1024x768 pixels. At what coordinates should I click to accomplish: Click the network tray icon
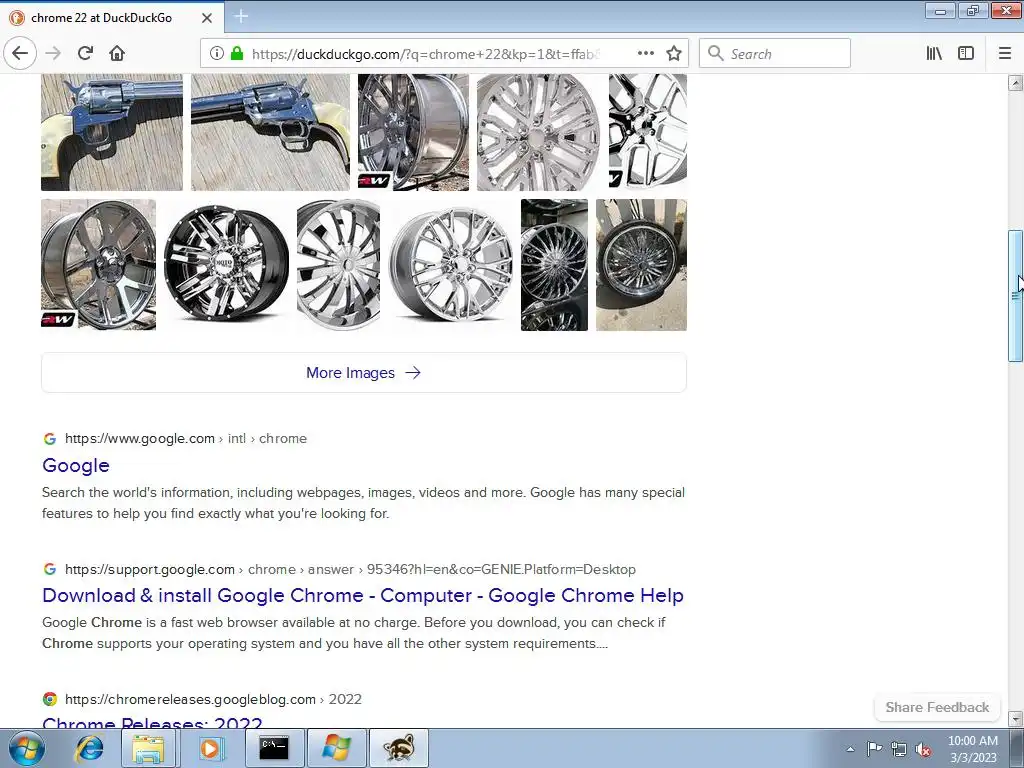[x=899, y=749]
